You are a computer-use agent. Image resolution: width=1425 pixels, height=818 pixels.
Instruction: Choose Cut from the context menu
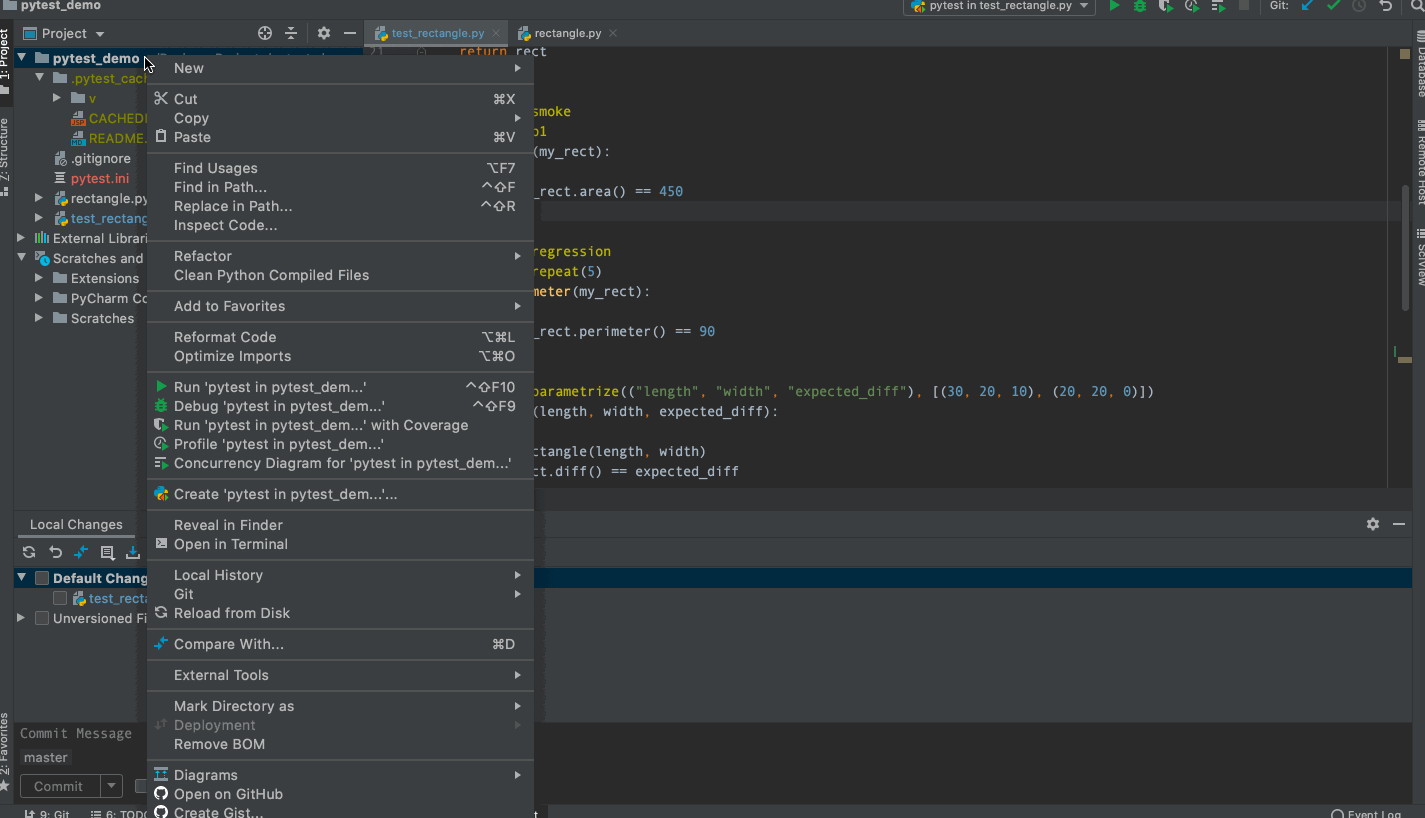(340, 99)
